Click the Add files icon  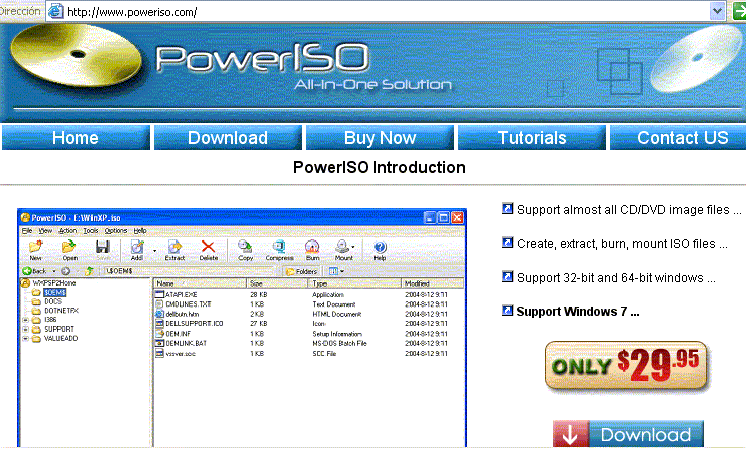coord(137,246)
